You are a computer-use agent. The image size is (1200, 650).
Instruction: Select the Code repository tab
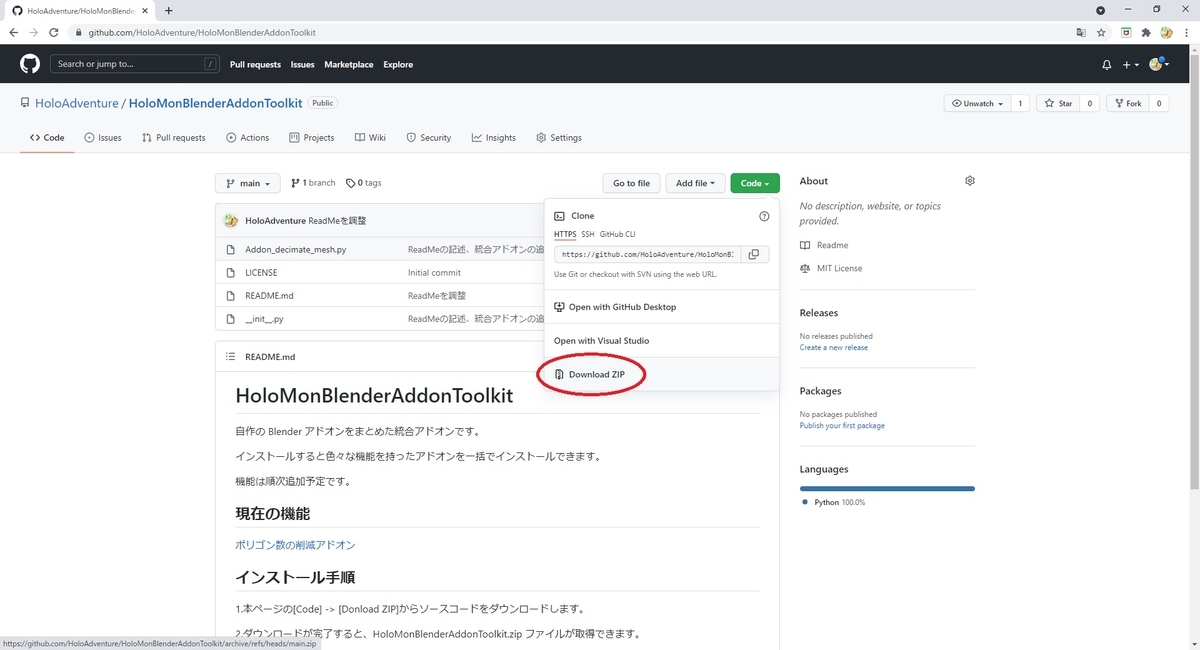(x=47, y=138)
